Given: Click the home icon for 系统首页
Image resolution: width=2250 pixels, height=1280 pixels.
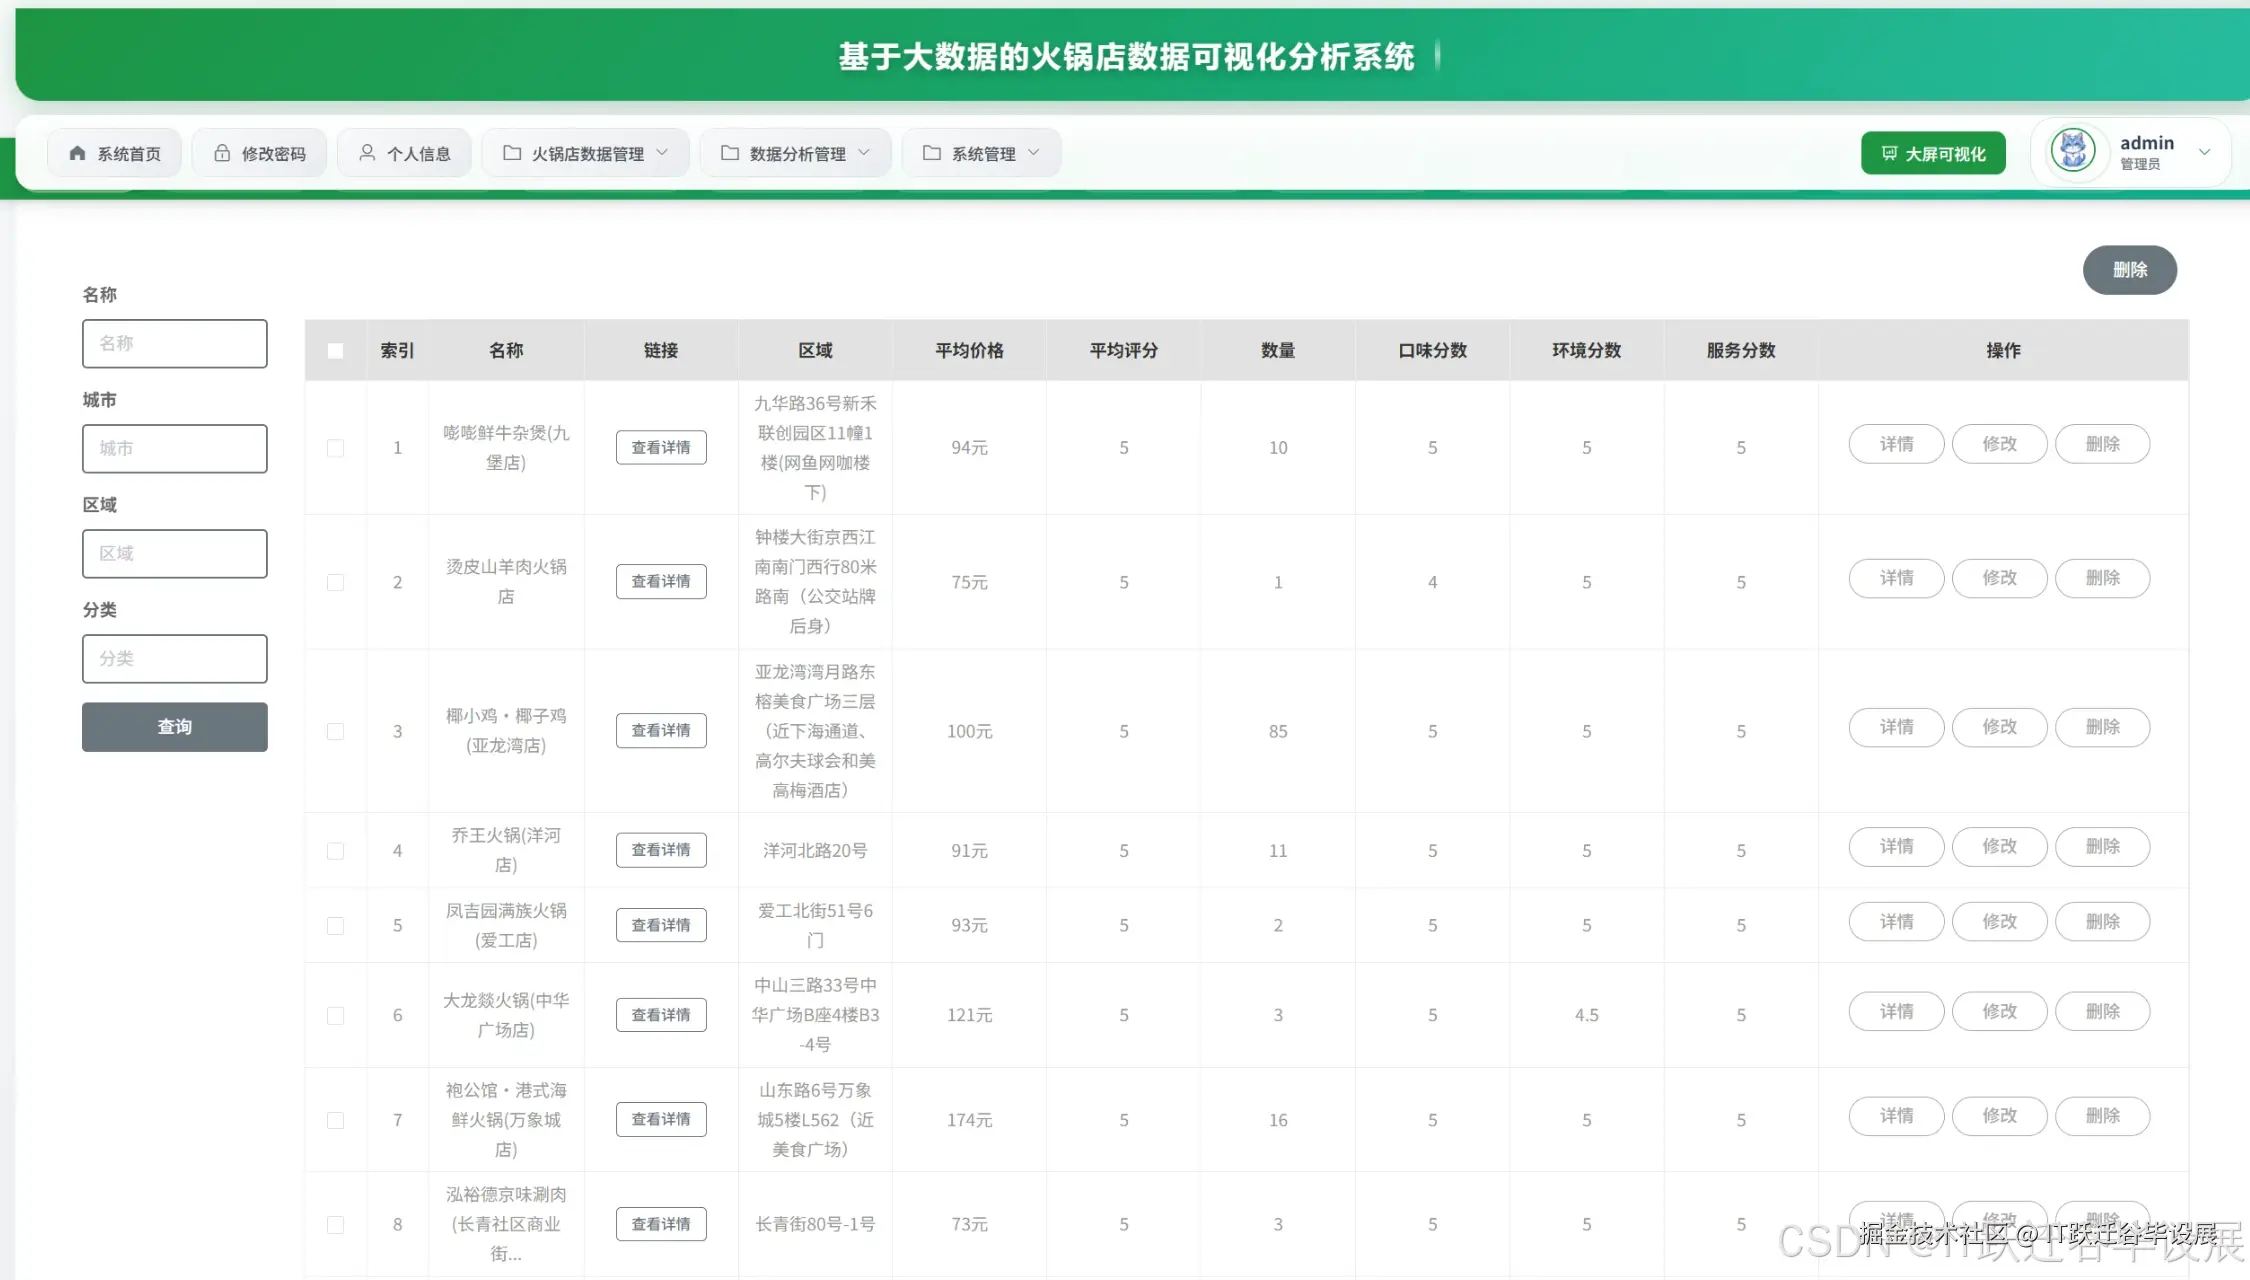Looking at the screenshot, I should [77, 153].
